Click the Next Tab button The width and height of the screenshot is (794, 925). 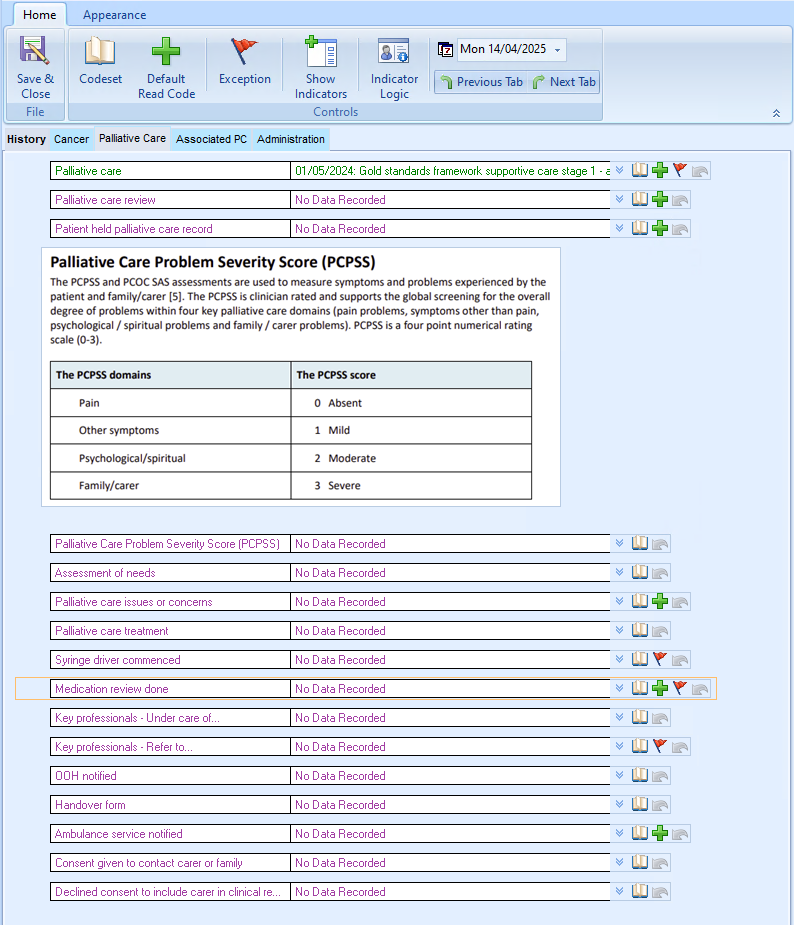click(563, 82)
